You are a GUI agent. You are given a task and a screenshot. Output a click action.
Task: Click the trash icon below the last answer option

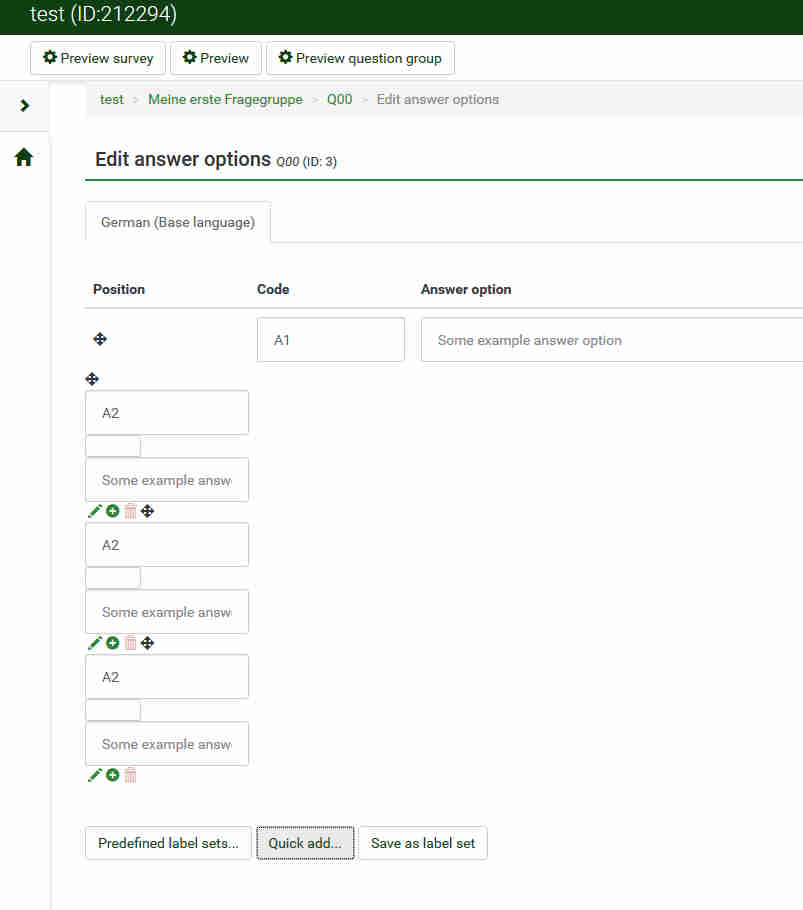coord(130,775)
